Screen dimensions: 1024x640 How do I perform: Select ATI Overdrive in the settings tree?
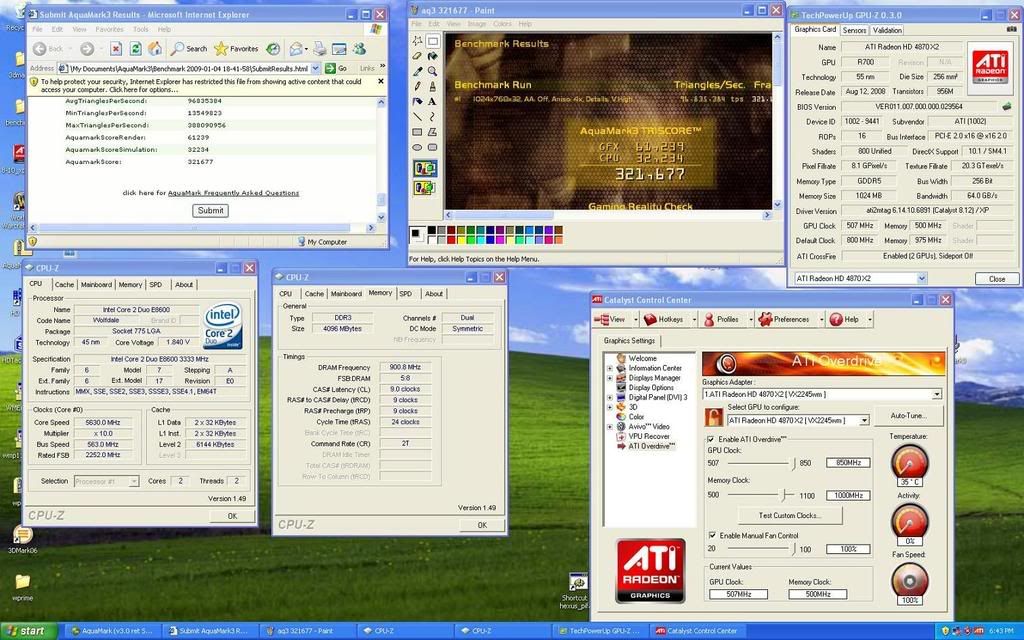coord(651,446)
